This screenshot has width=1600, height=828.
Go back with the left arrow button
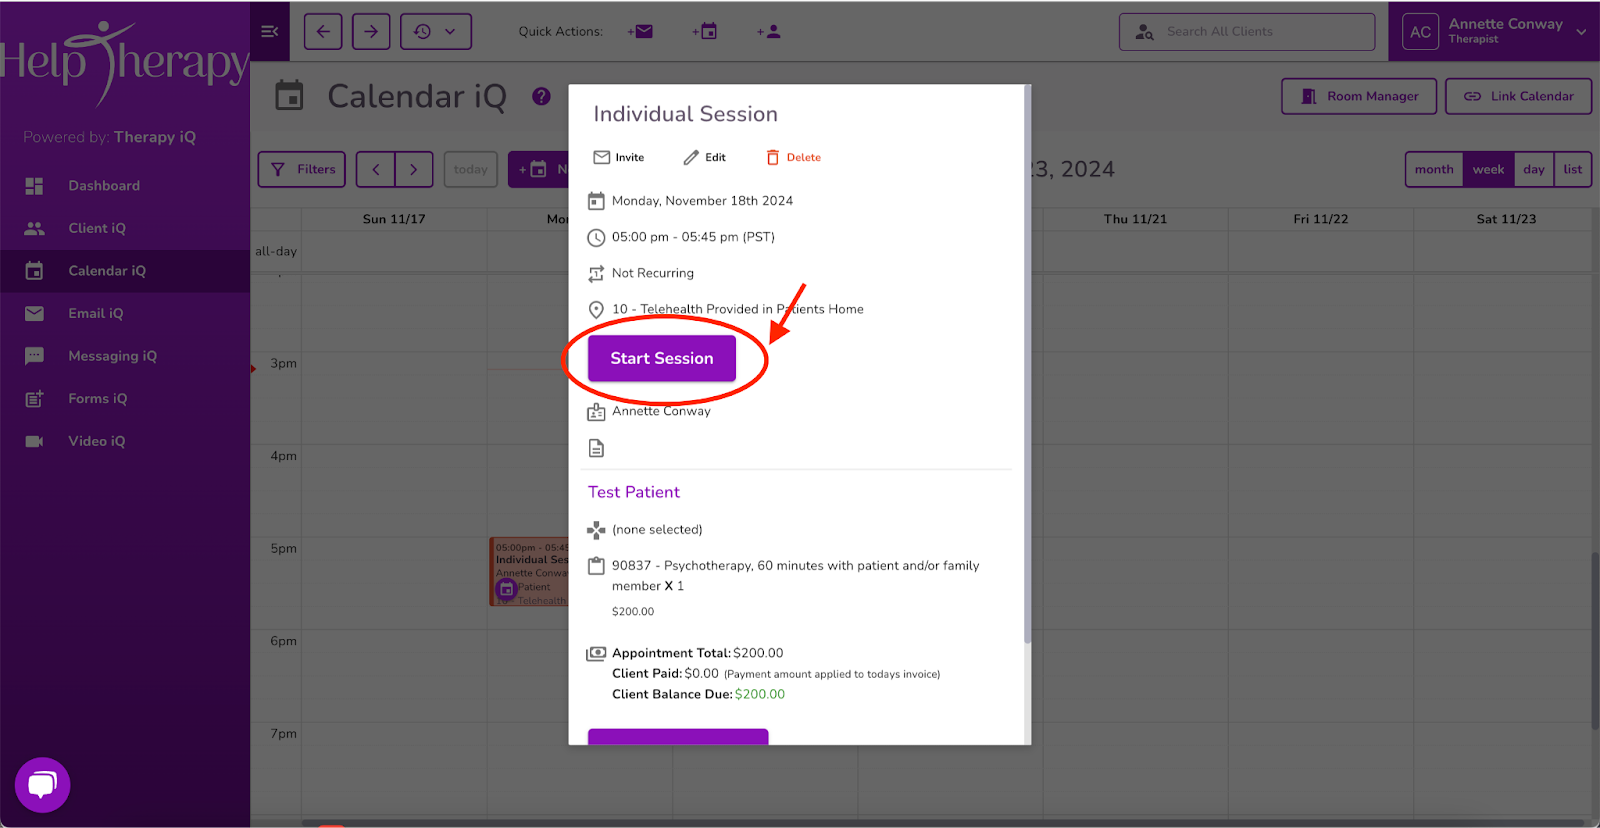pos(323,31)
